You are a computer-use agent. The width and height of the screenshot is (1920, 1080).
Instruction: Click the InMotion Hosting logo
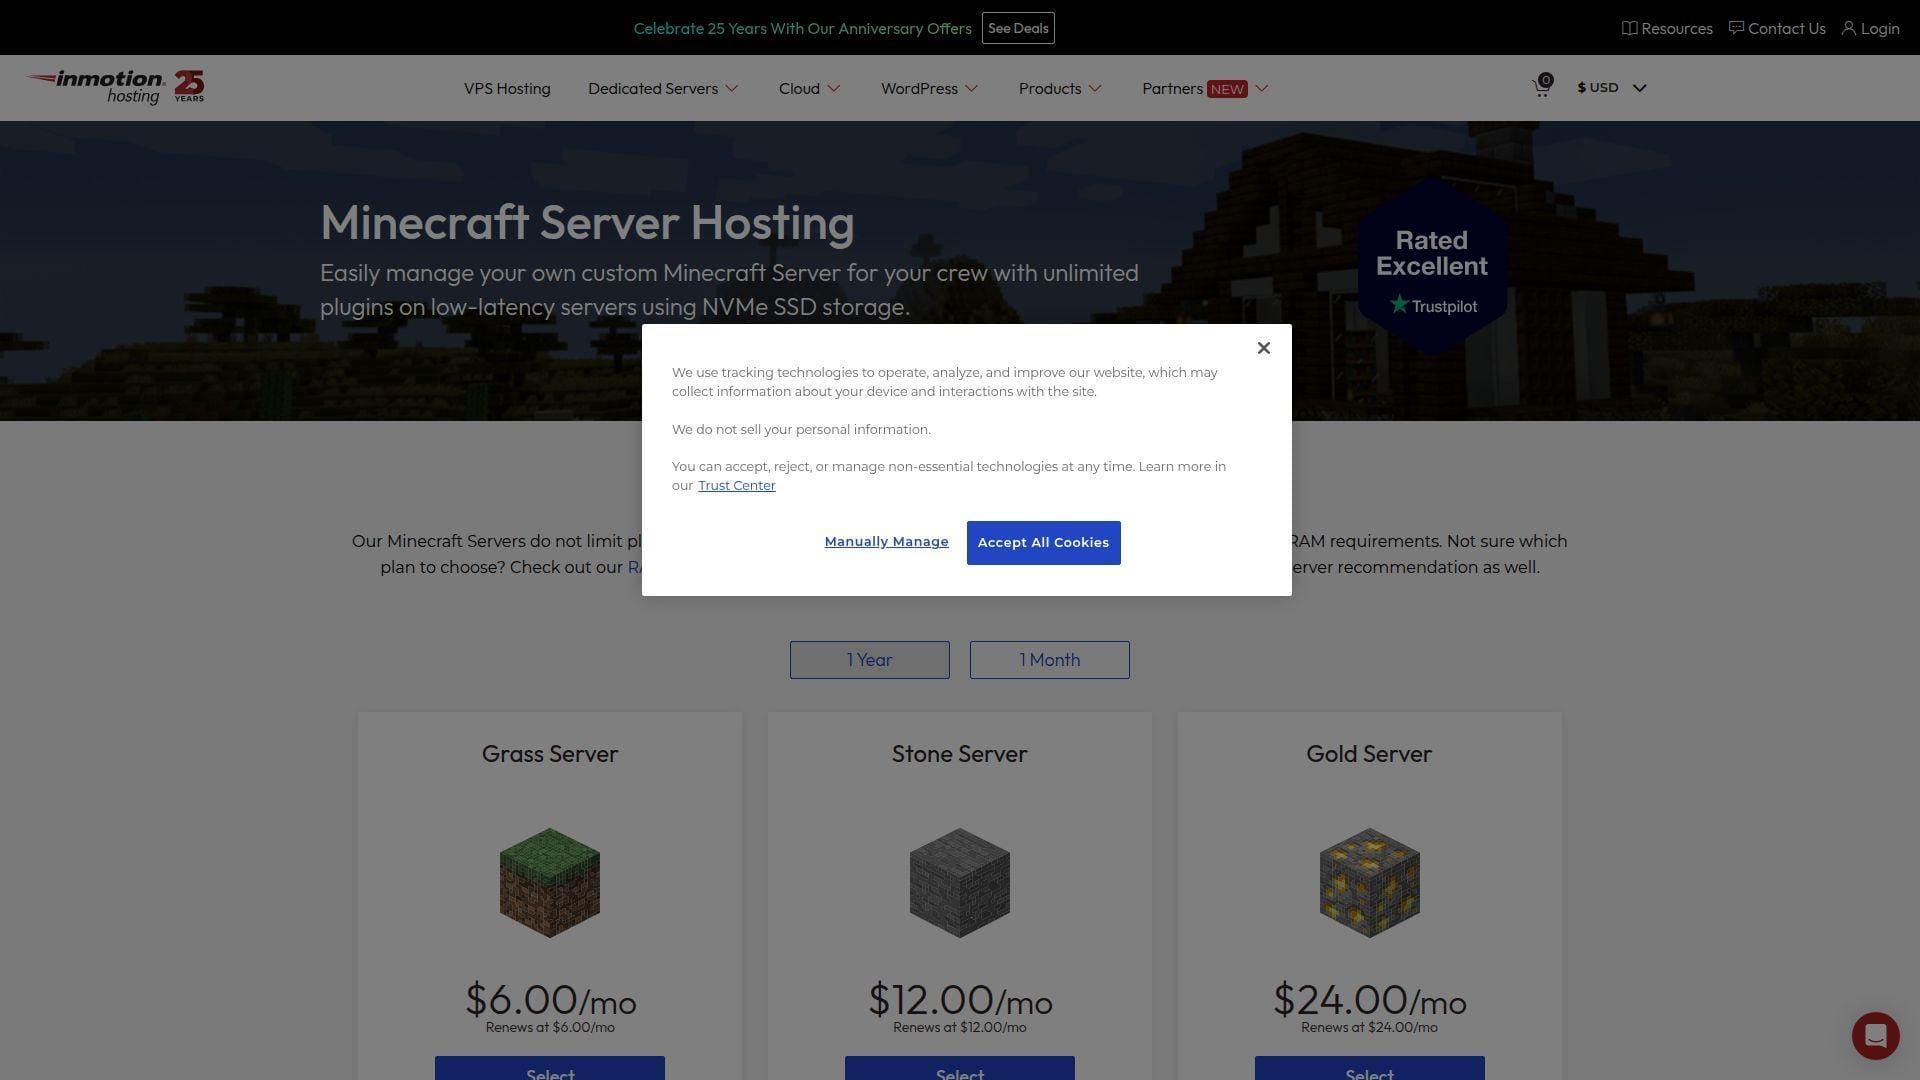(115, 87)
